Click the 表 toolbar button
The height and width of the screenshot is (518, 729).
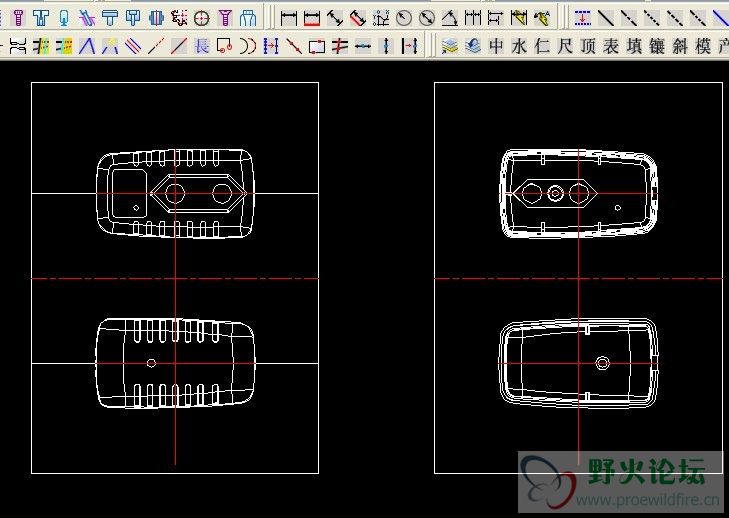pos(610,46)
